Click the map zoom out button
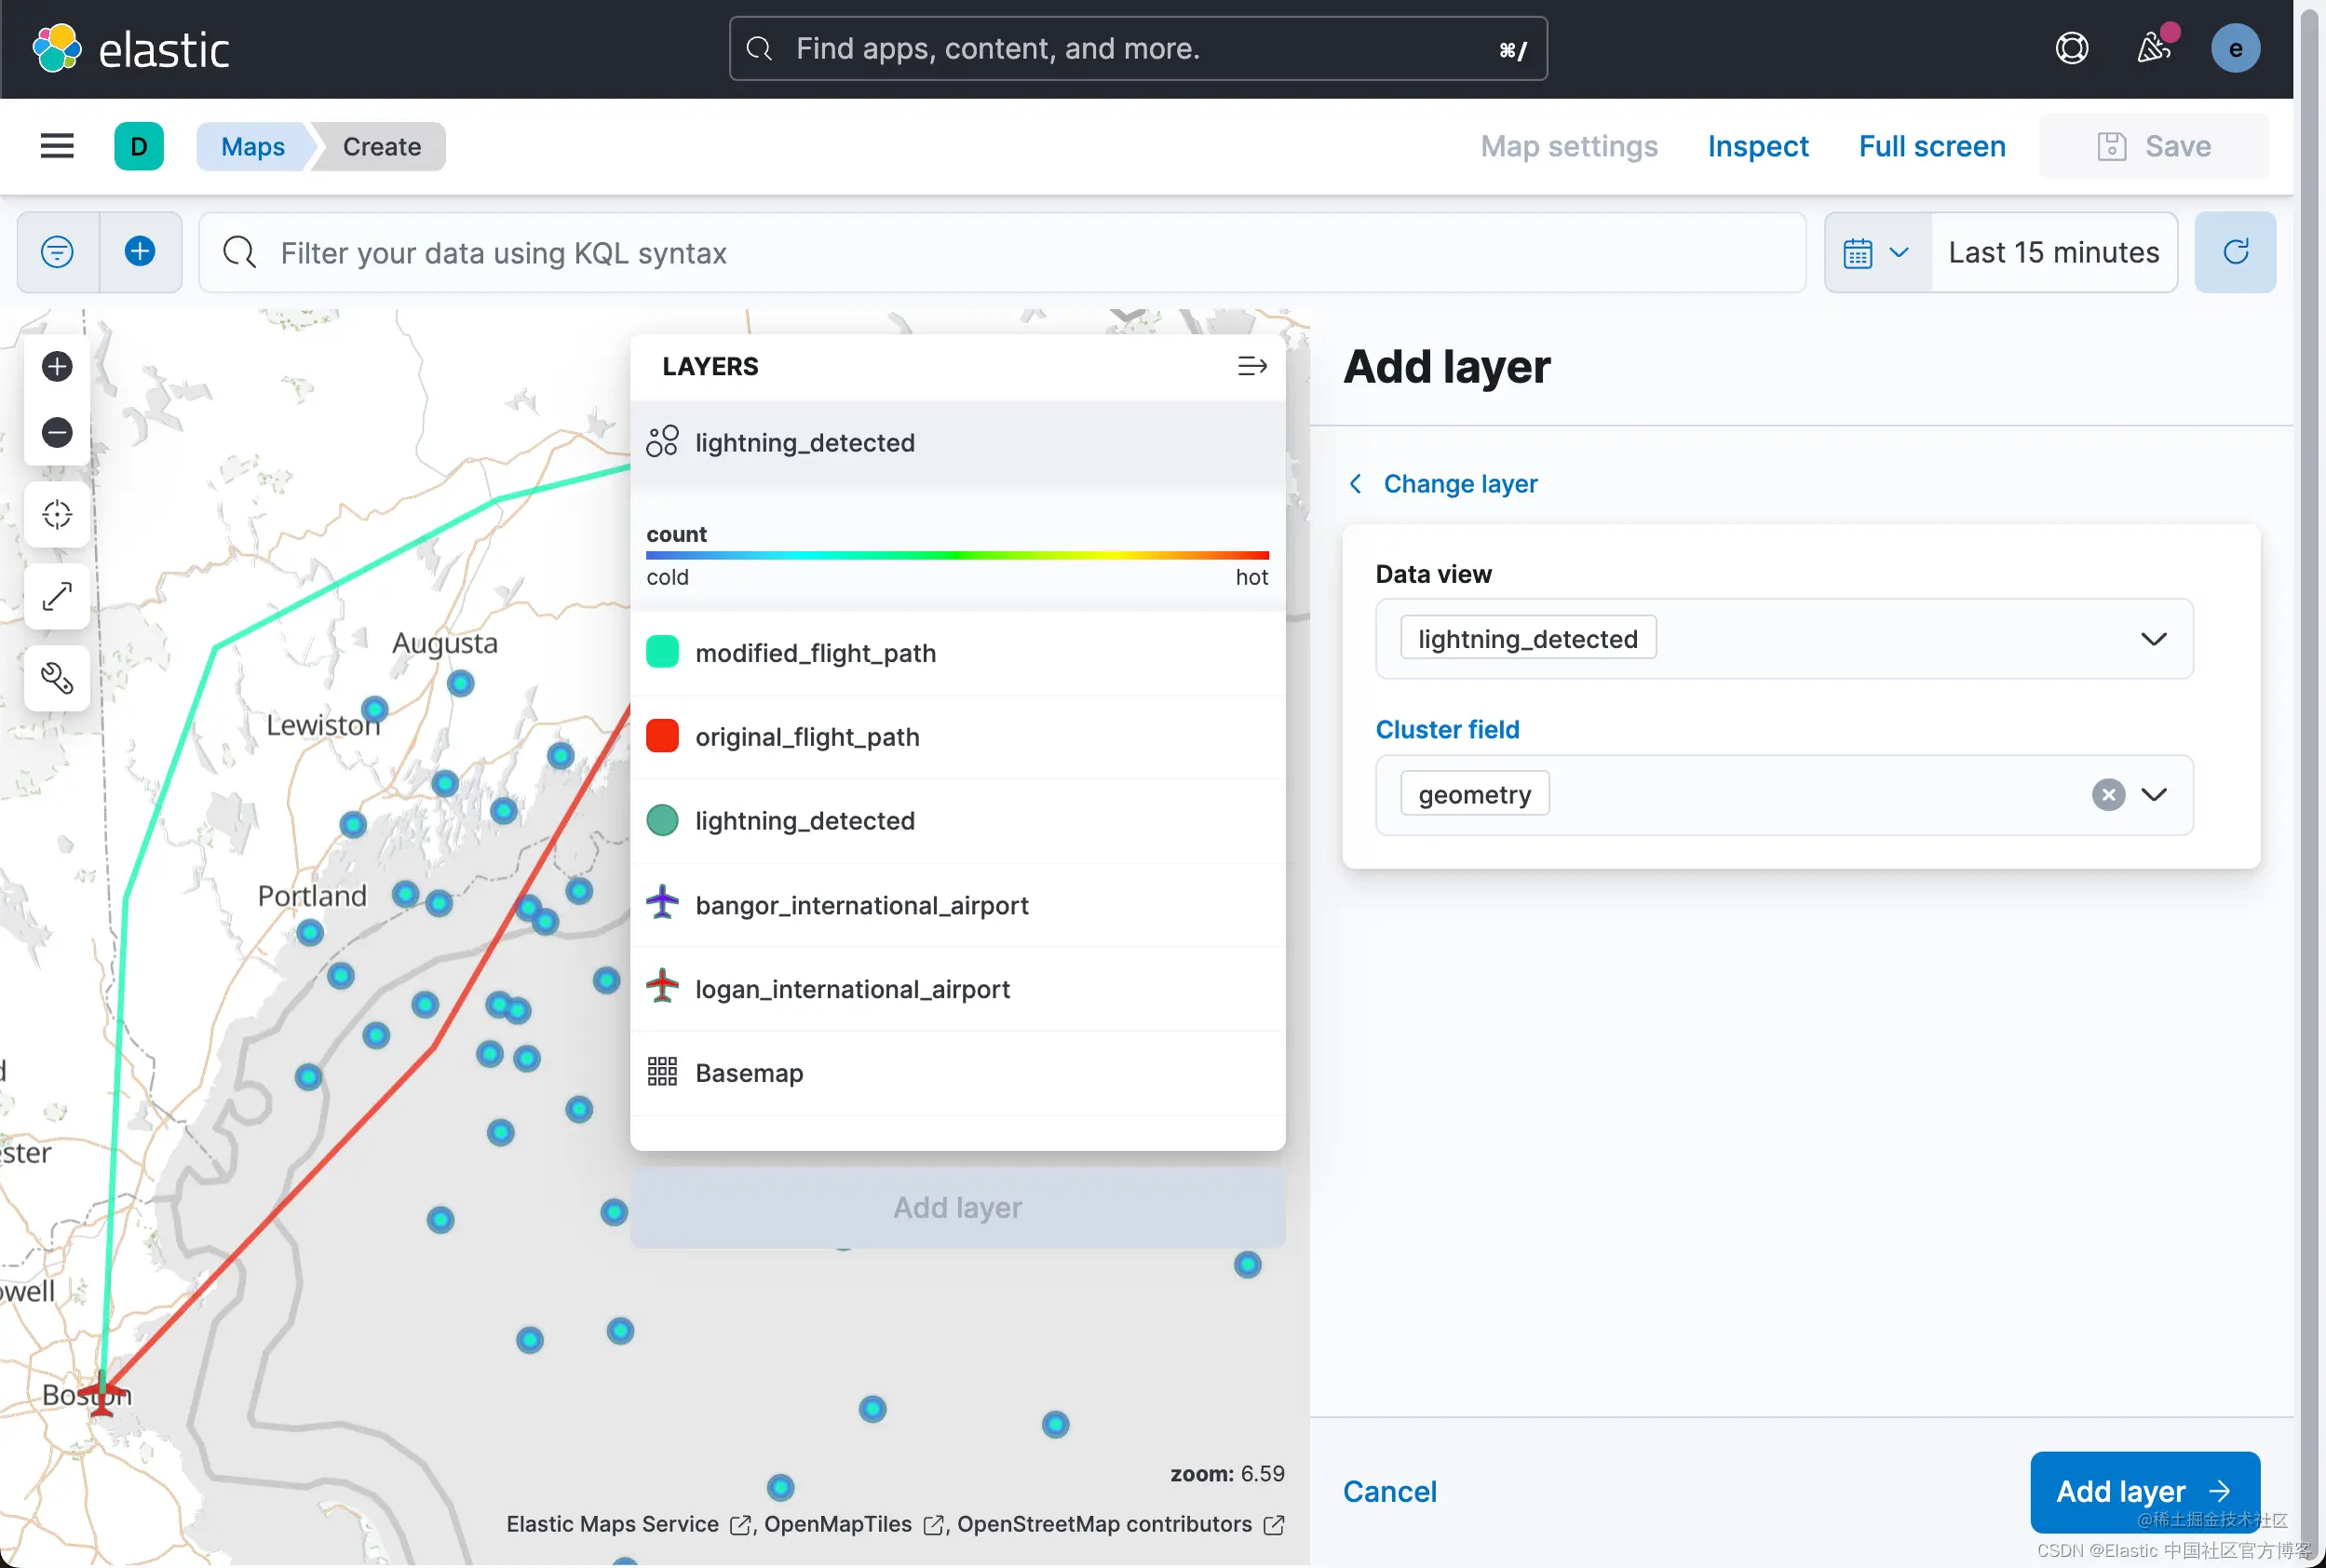The width and height of the screenshot is (2326, 1568). pos(57,433)
